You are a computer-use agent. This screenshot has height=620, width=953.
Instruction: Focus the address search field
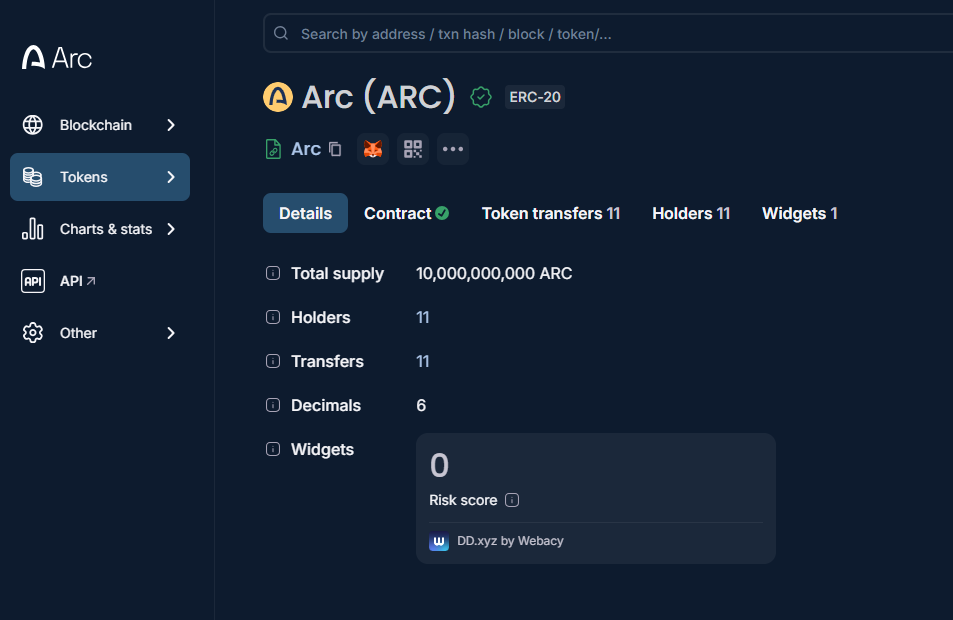pyautogui.click(x=608, y=33)
